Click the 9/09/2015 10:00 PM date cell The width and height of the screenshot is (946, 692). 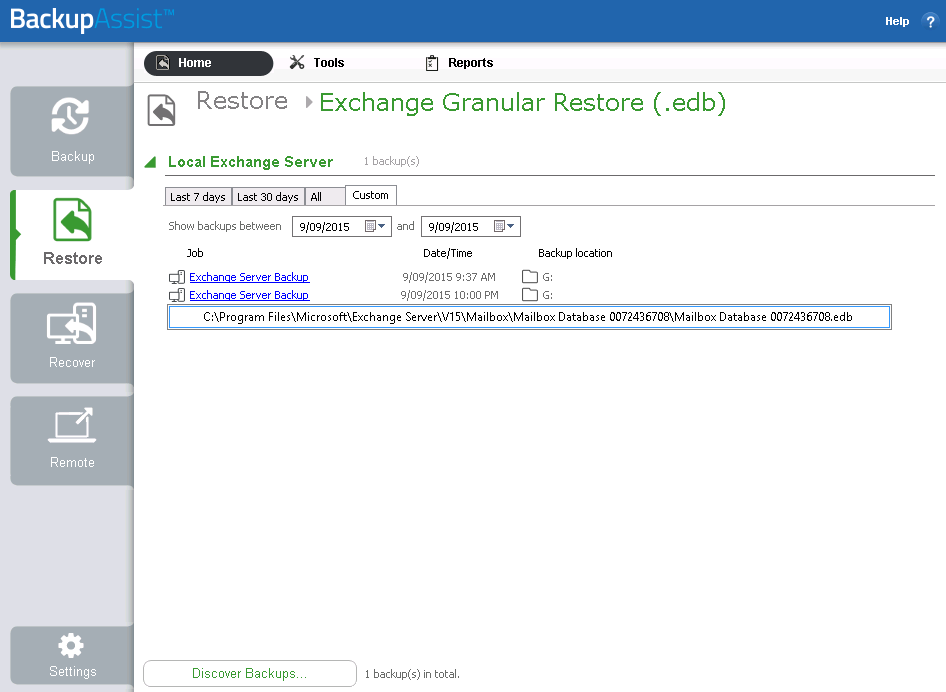[449, 295]
